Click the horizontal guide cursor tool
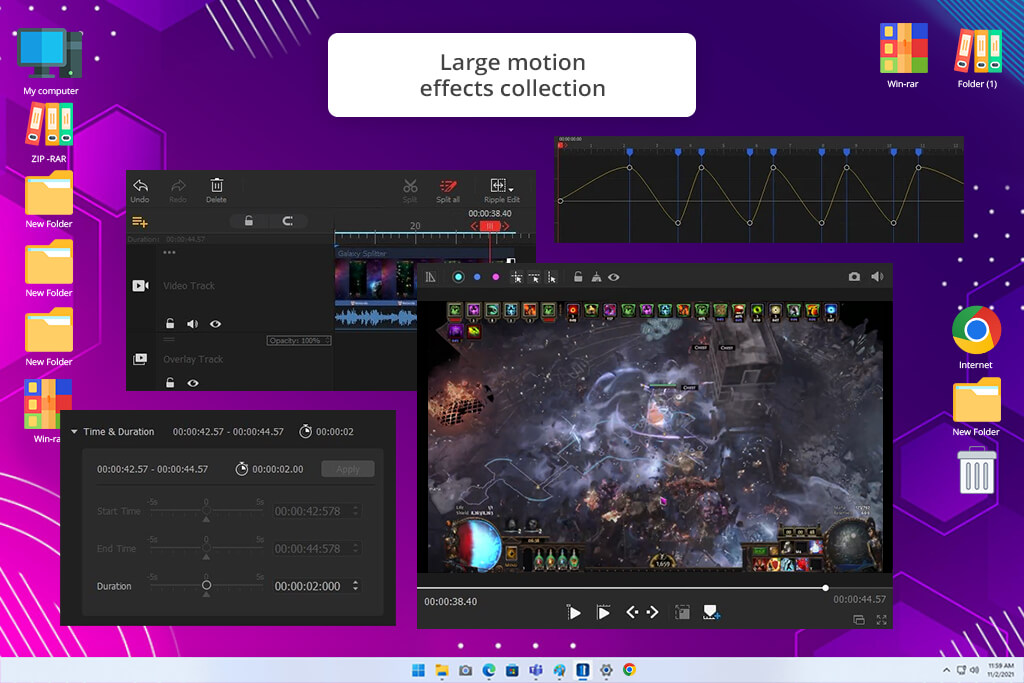The width and height of the screenshot is (1024, 683). [534, 277]
